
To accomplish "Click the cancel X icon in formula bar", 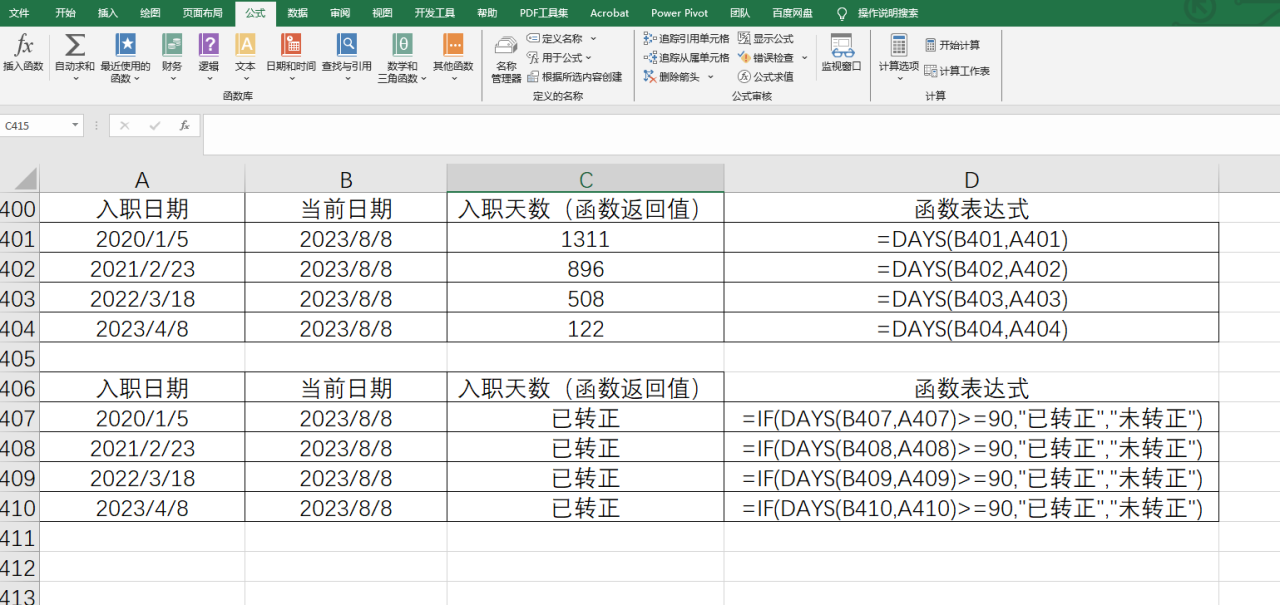I will [x=125, y=126].
